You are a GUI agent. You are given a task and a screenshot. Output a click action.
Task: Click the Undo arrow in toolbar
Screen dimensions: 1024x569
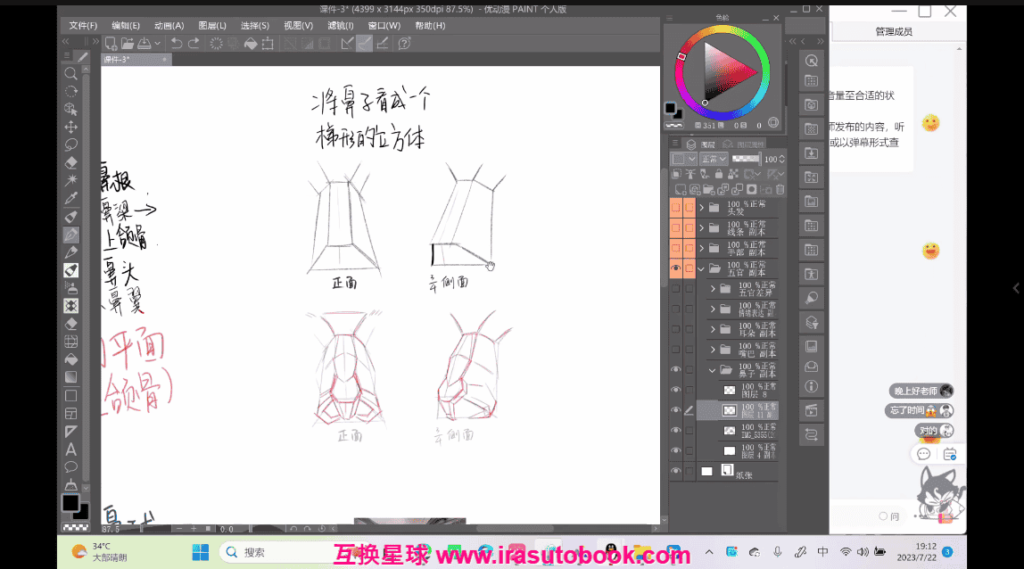click(177, 43)
